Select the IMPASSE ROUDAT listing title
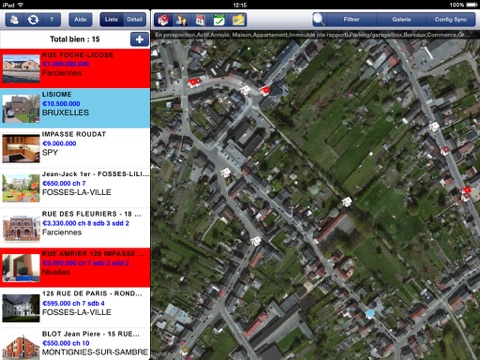Viewport: 480px width, 360px height. [74, 134]
